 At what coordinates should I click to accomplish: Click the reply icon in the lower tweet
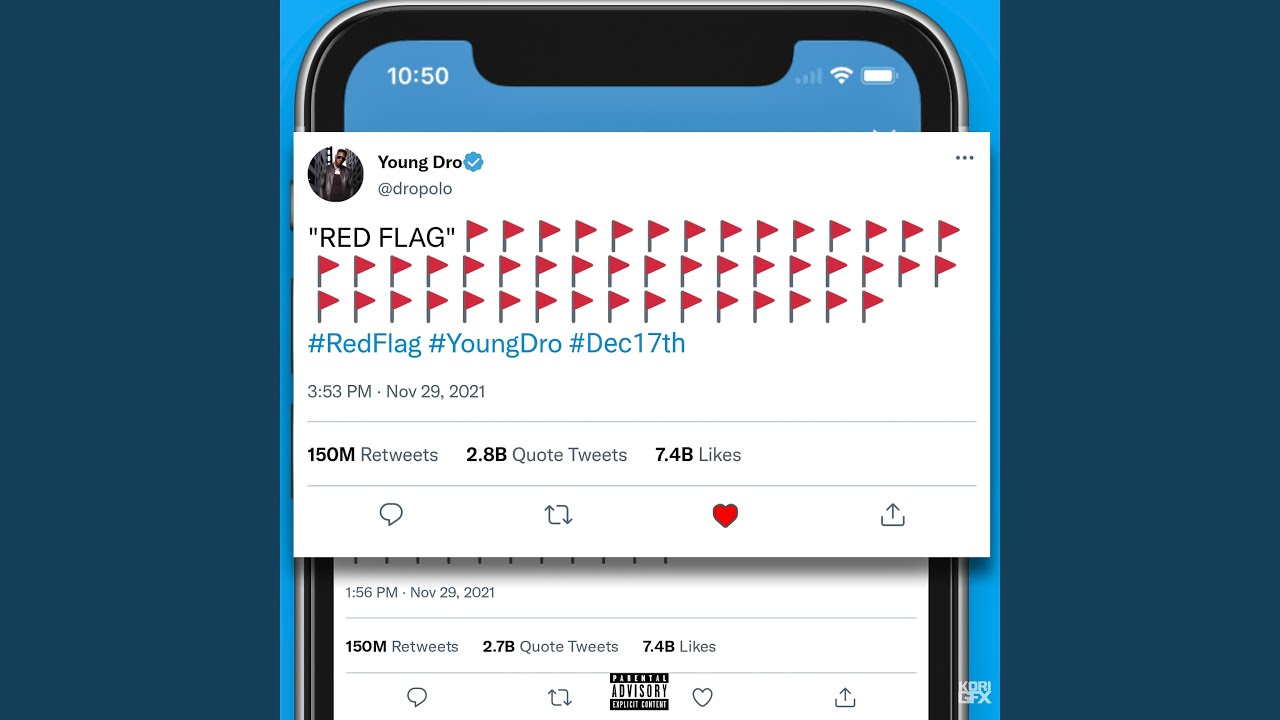click(418, 697)
